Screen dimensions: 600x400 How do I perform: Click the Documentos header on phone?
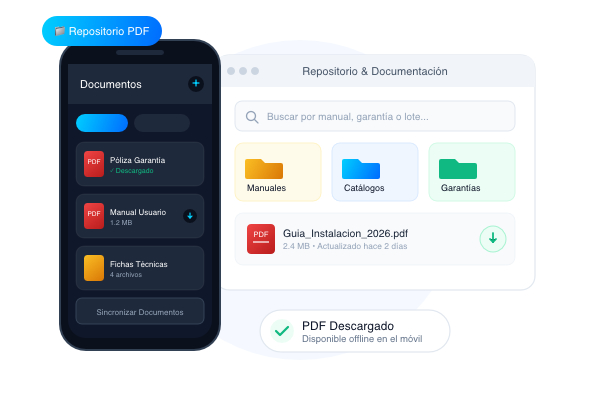tap(111, 84)
